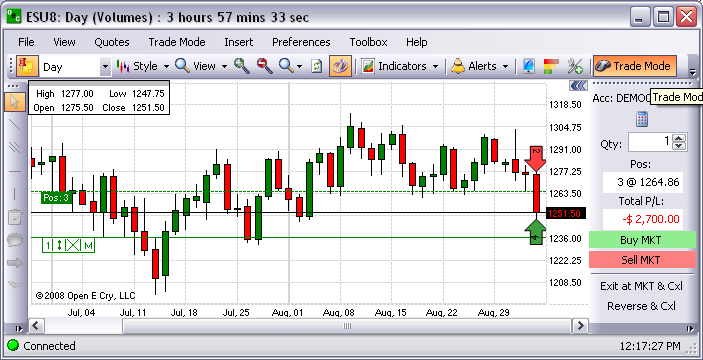
Task: Select the line drawing tool
Action: 14,125
